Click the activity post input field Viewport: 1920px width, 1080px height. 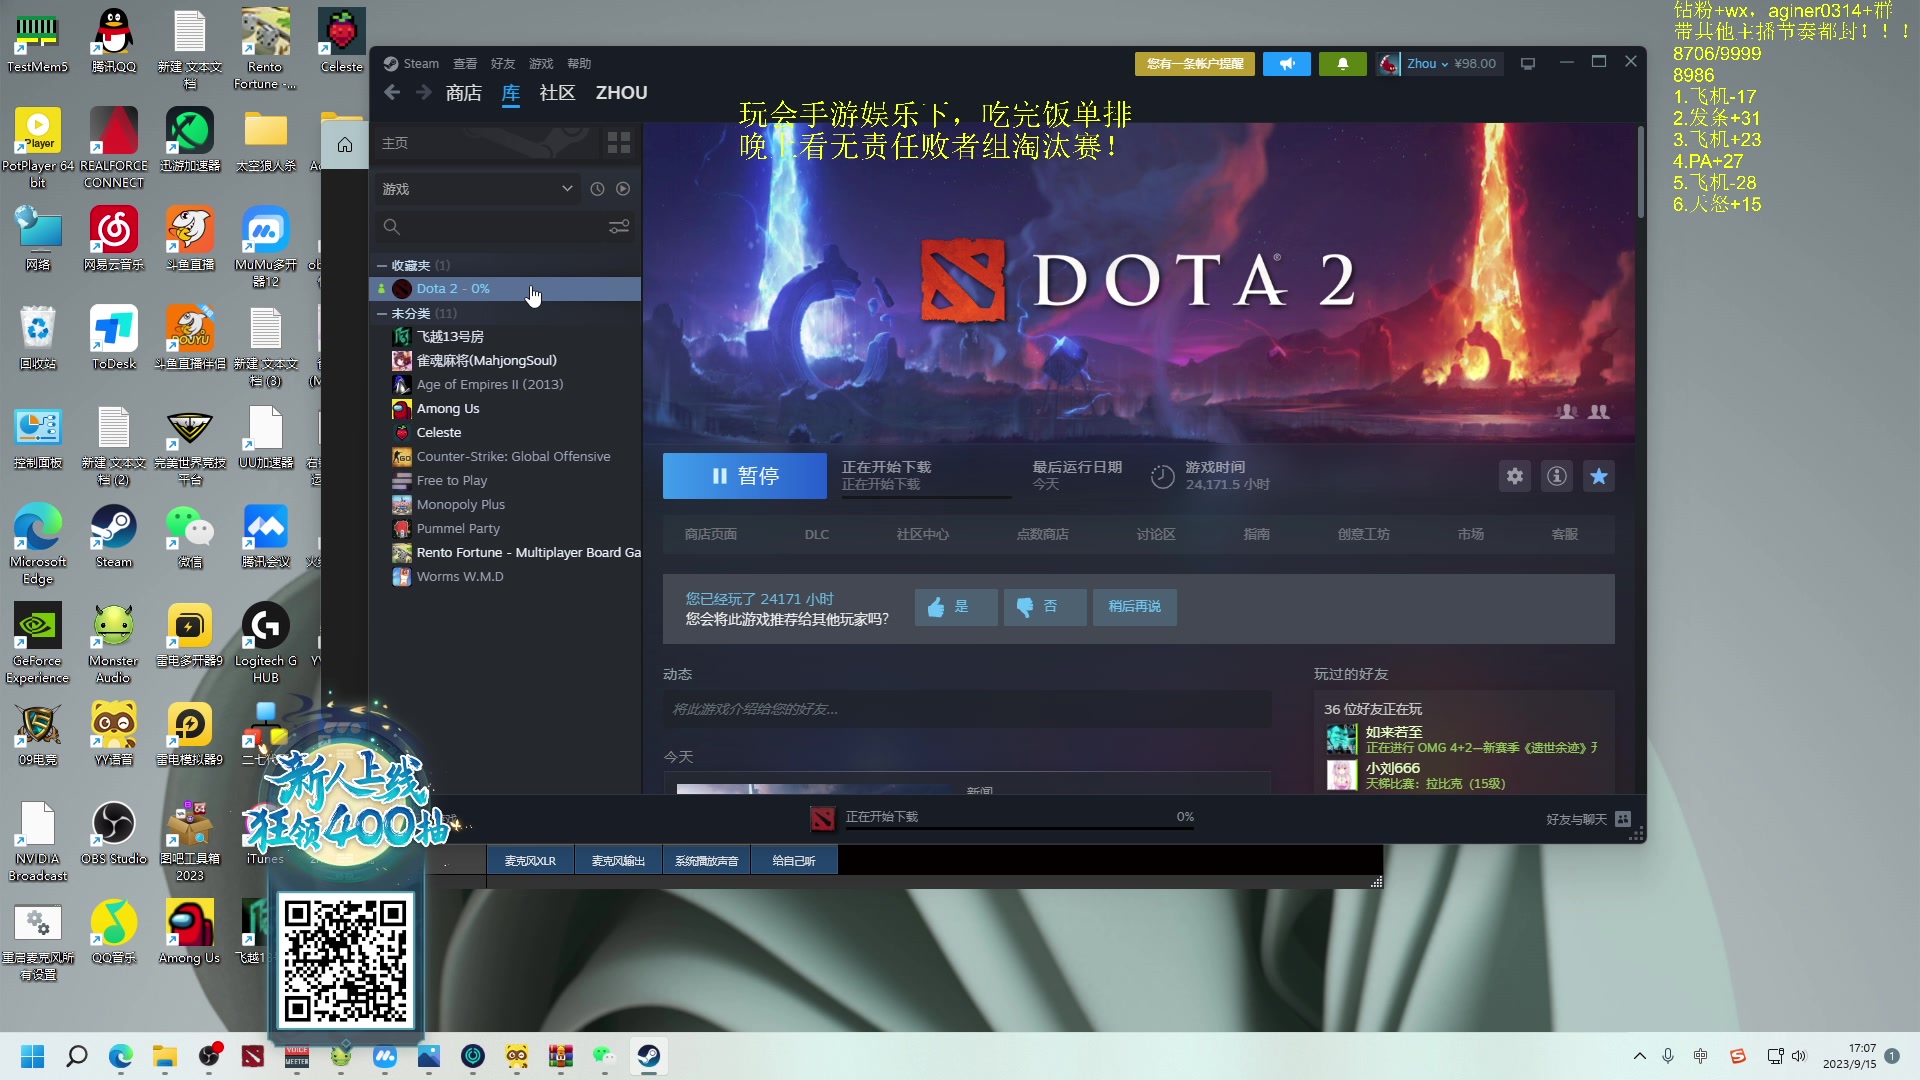[966, 709]
